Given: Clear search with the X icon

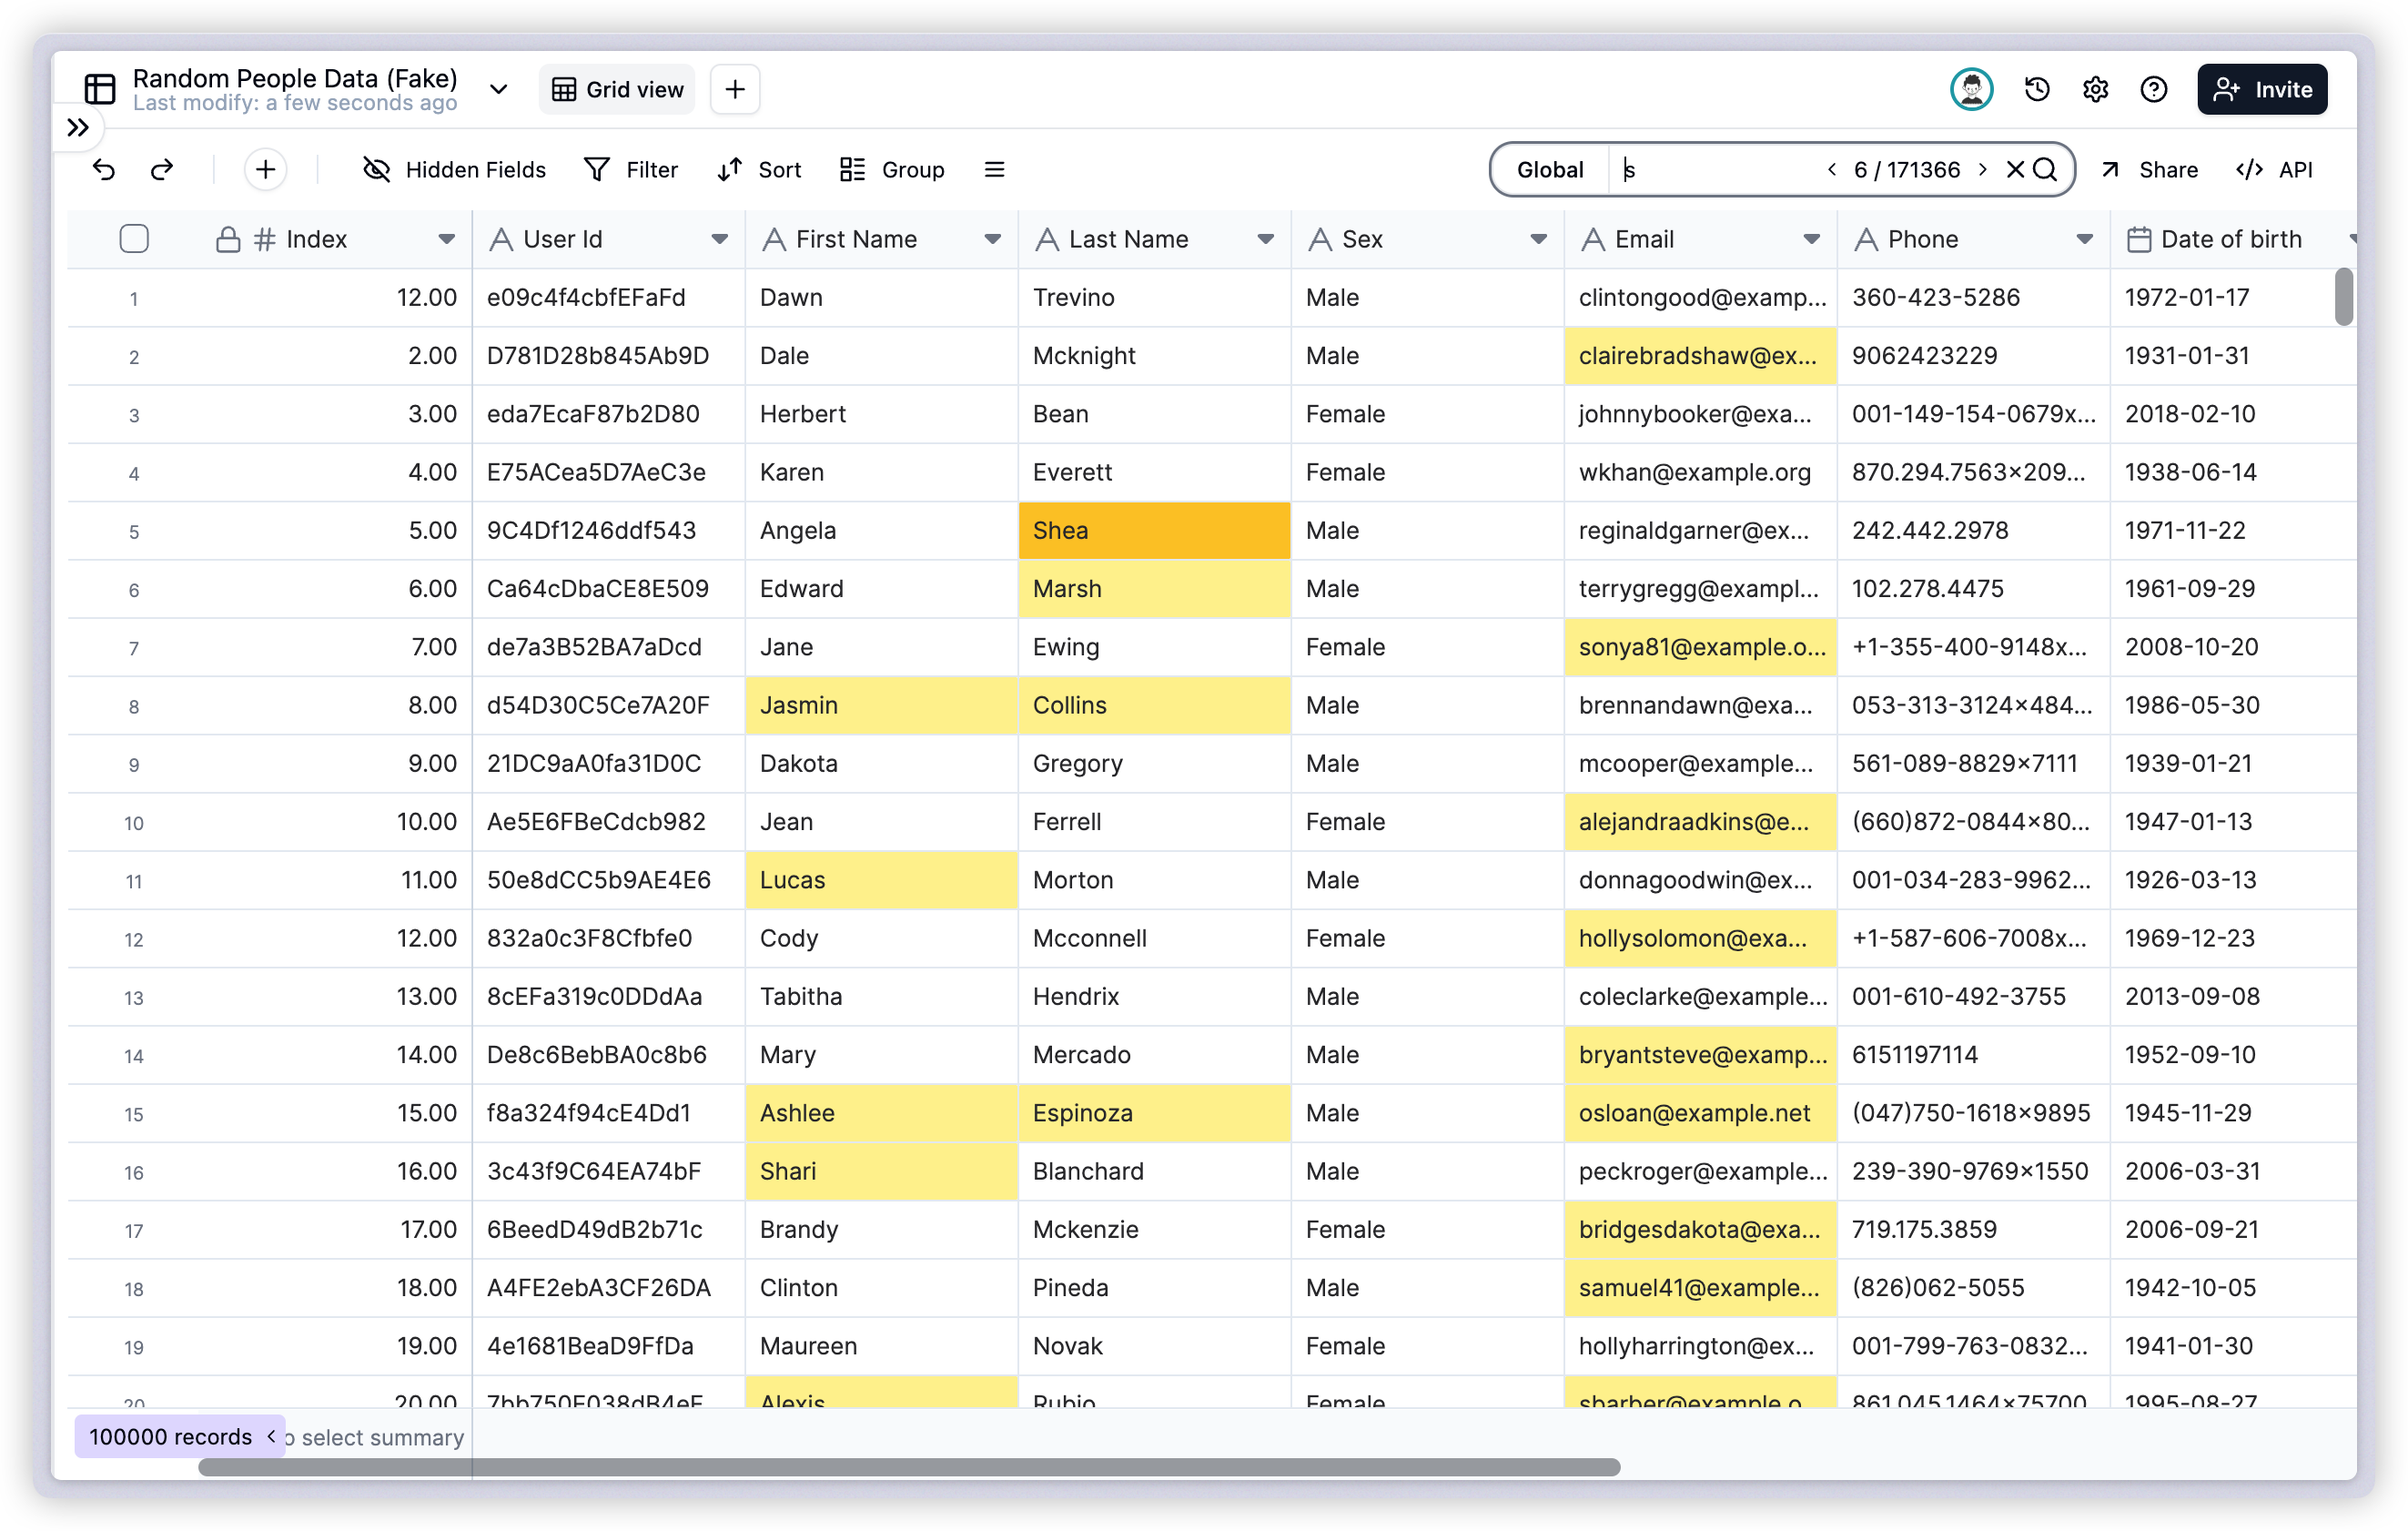Looking at the screenshot, I should 2015,170.
